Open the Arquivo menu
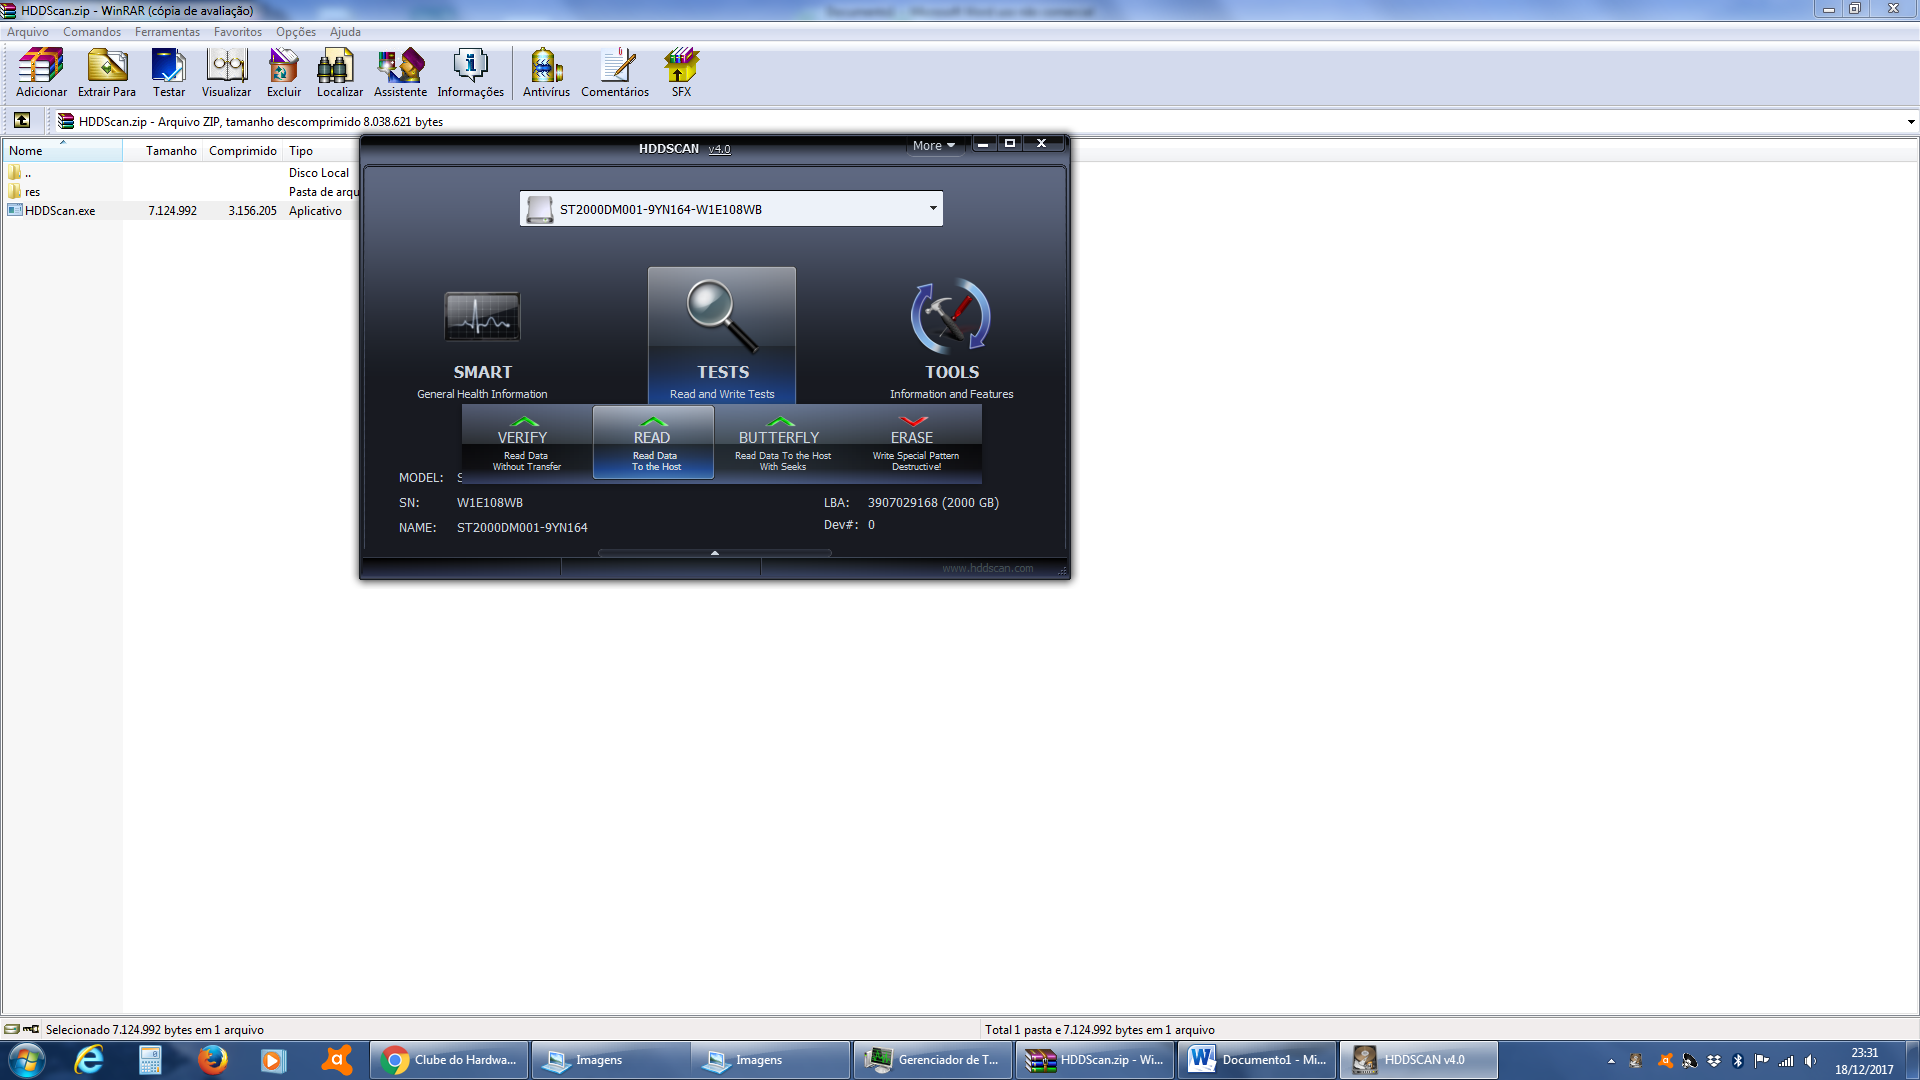The image size is (1920, 1080). 27,32
